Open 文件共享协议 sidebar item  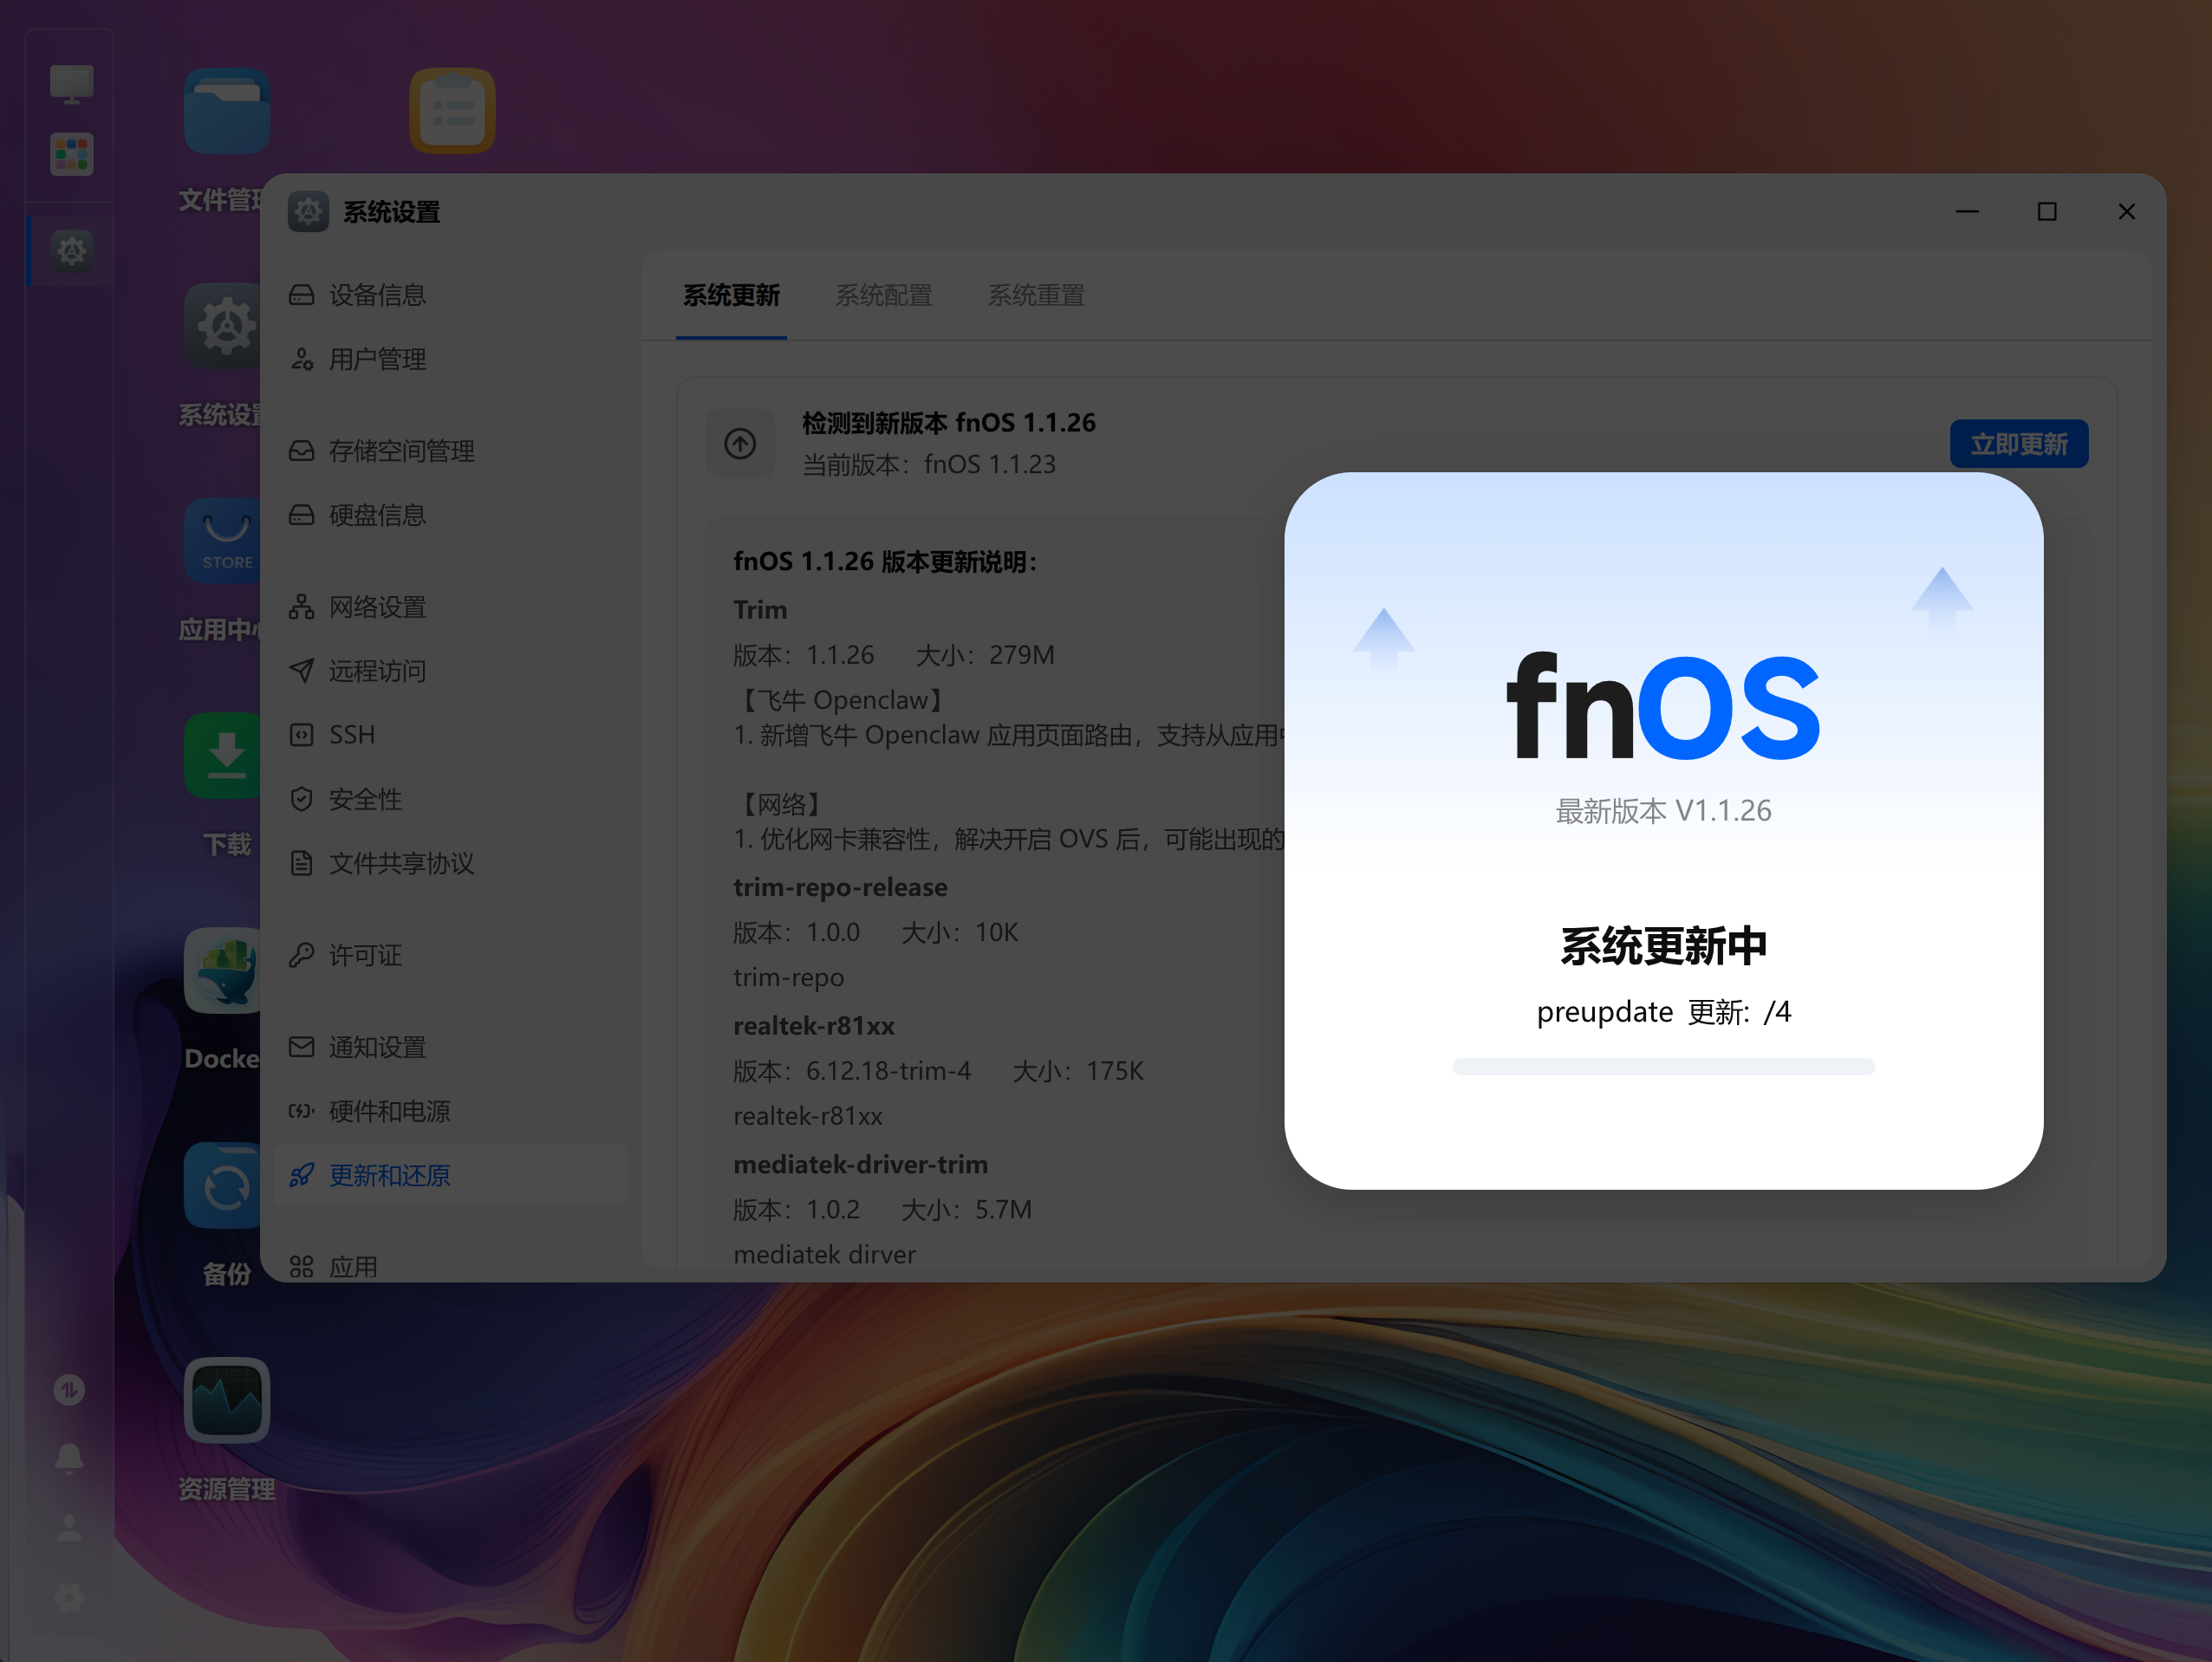451,863
